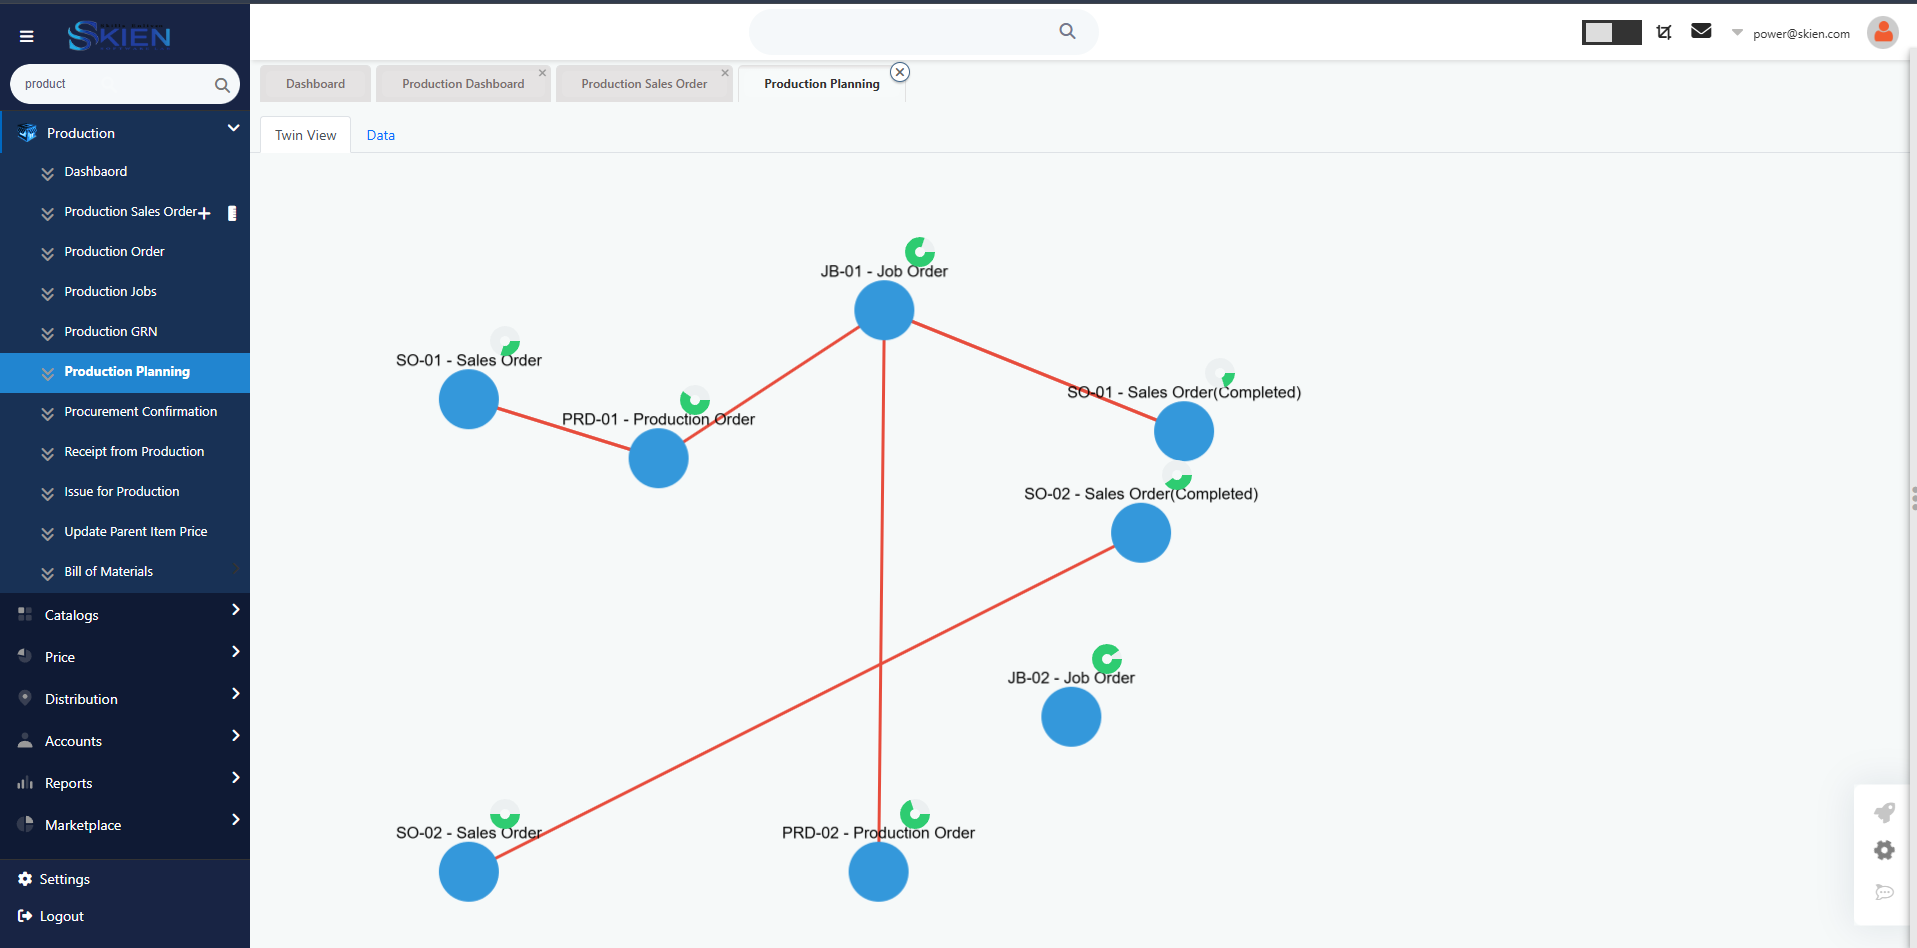
Task: Toggle the dark mode switch in header
Action: 1611,33
